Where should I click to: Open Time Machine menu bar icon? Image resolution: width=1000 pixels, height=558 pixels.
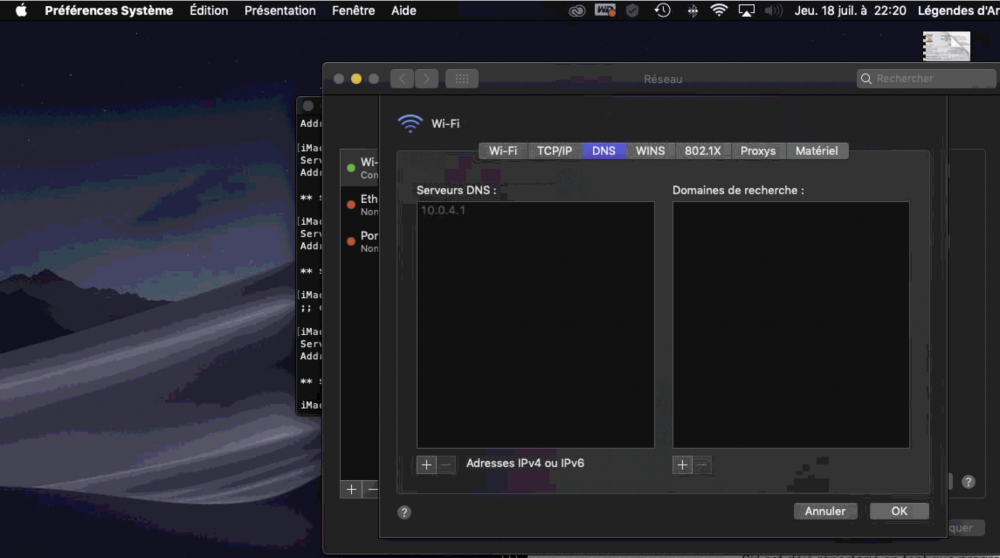click(662, 11)
